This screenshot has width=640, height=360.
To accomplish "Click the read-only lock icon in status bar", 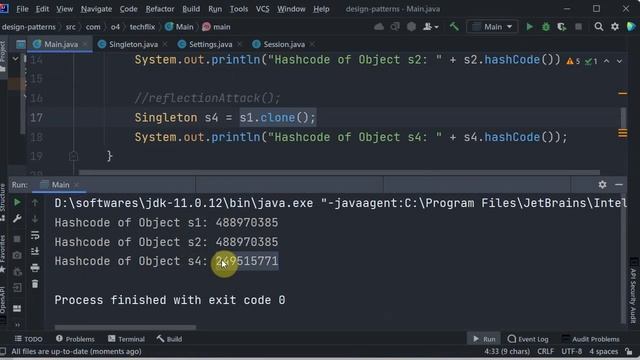I will (629, 351).
